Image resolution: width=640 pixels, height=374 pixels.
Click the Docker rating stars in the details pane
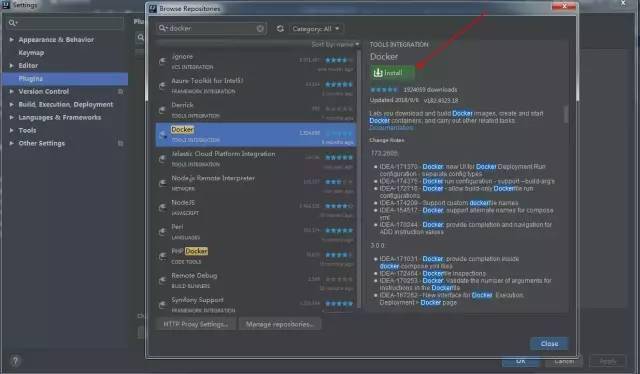[384, 89]
